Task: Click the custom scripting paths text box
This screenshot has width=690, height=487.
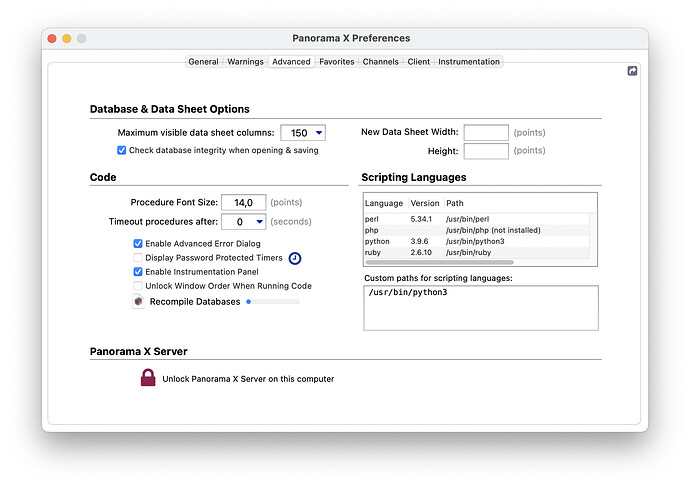Action: click(x=480, y=307)
